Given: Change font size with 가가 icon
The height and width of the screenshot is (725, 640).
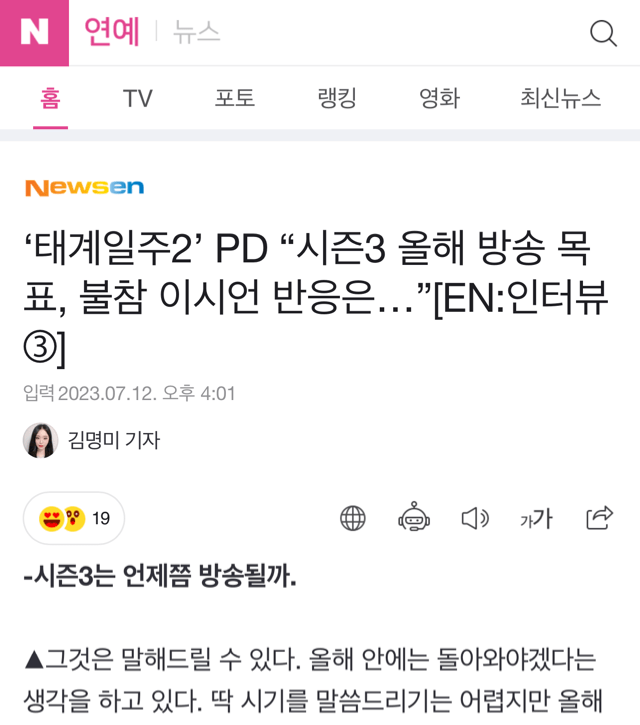Looking at the screenshot, I should click(x=536, y=518).
